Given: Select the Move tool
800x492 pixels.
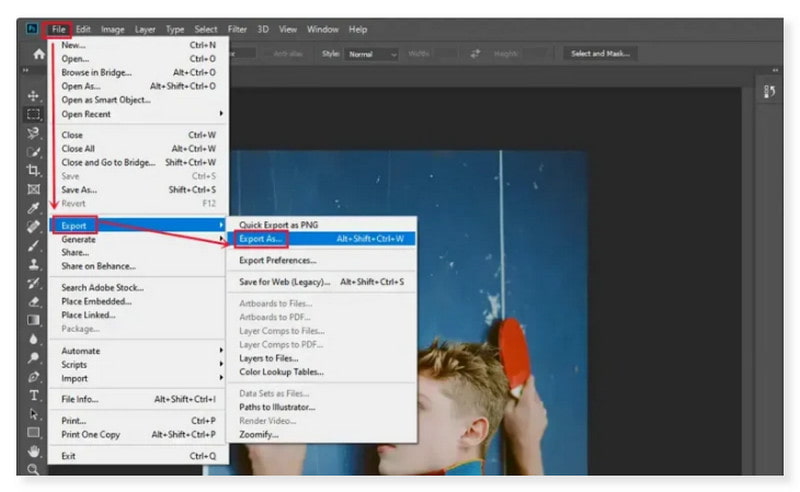Looking at the screenshot, I should coord(34,95).
